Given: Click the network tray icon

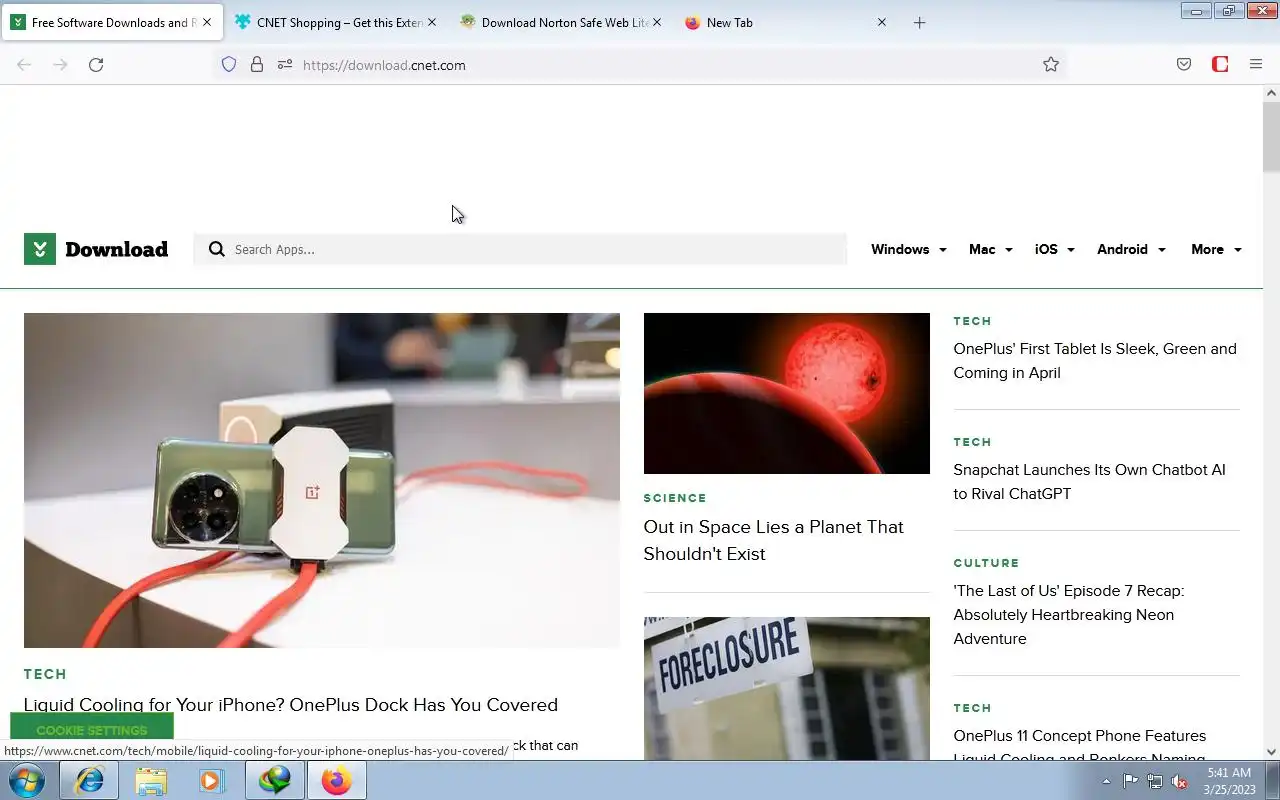Looking at the screenshot, I should (x=1155, y=781).
